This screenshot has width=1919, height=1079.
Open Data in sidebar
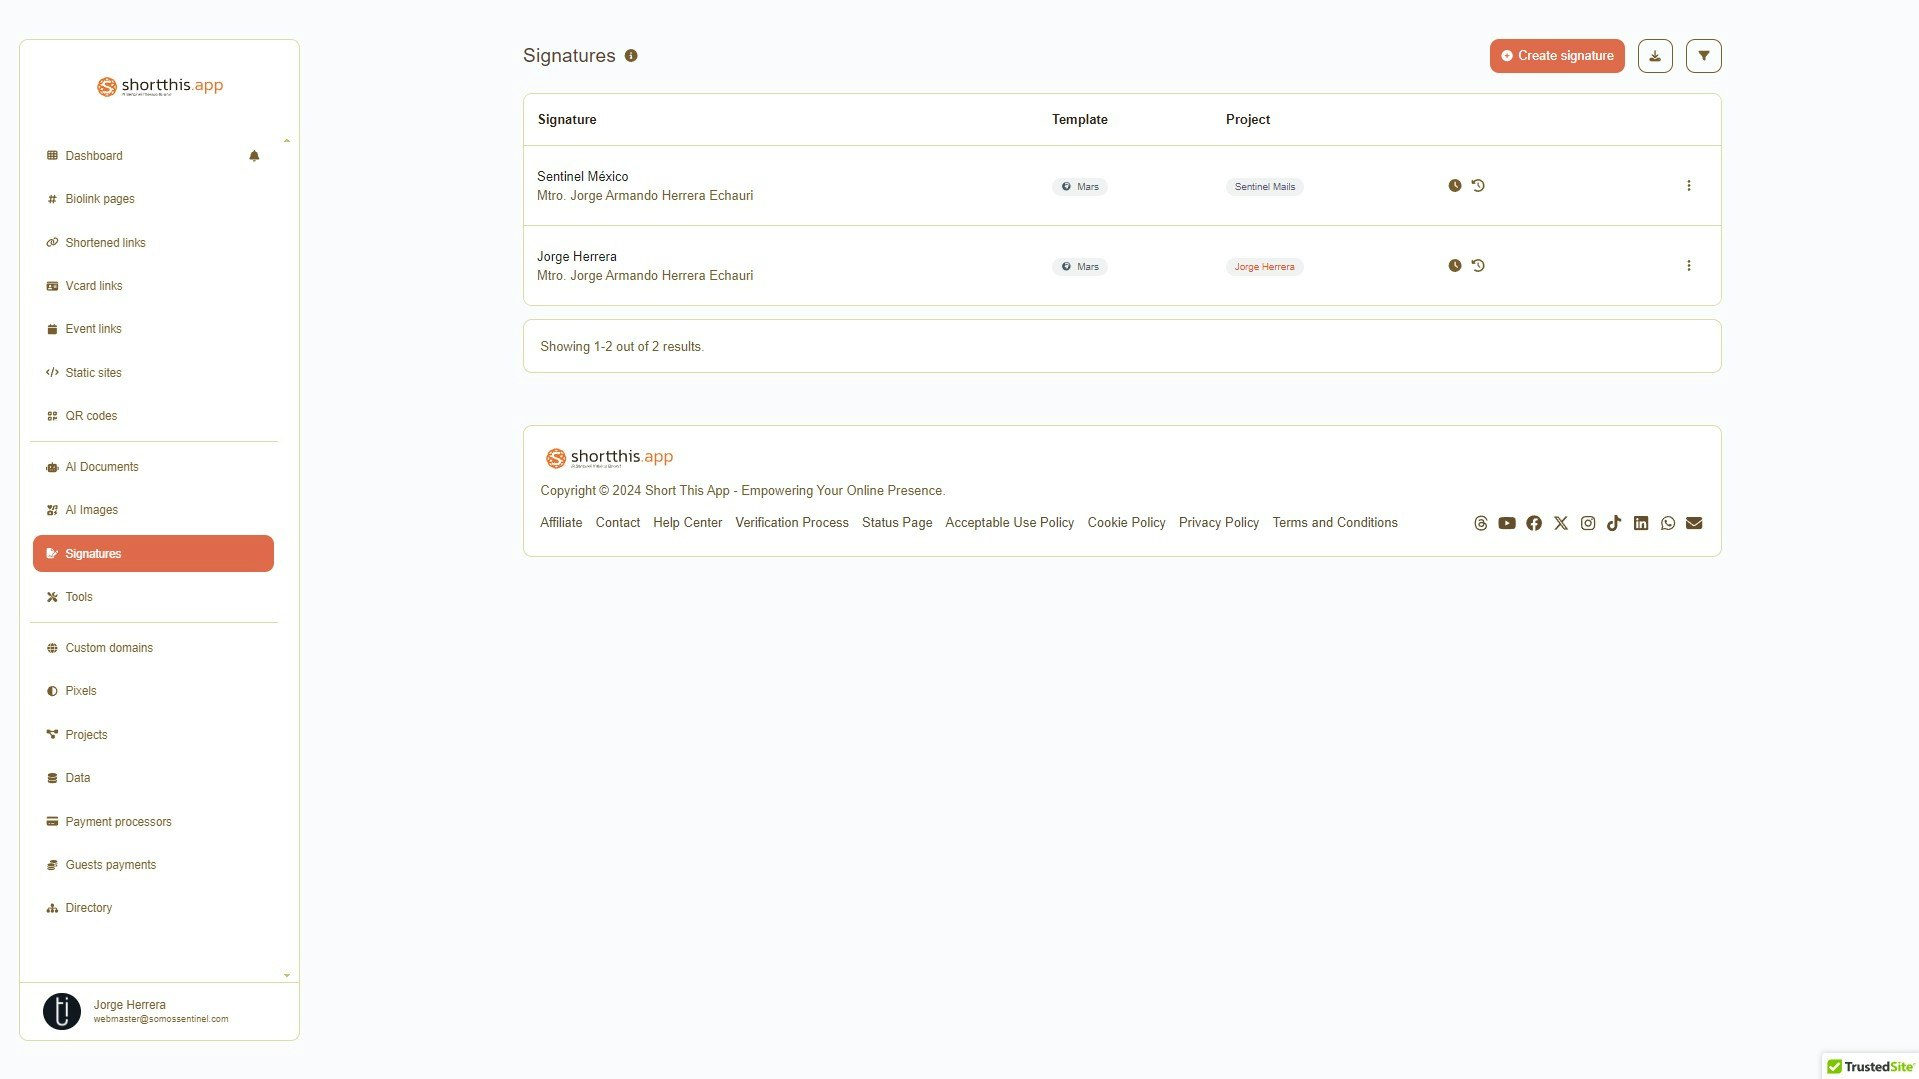pyautogui.click(x=78, y=778)
